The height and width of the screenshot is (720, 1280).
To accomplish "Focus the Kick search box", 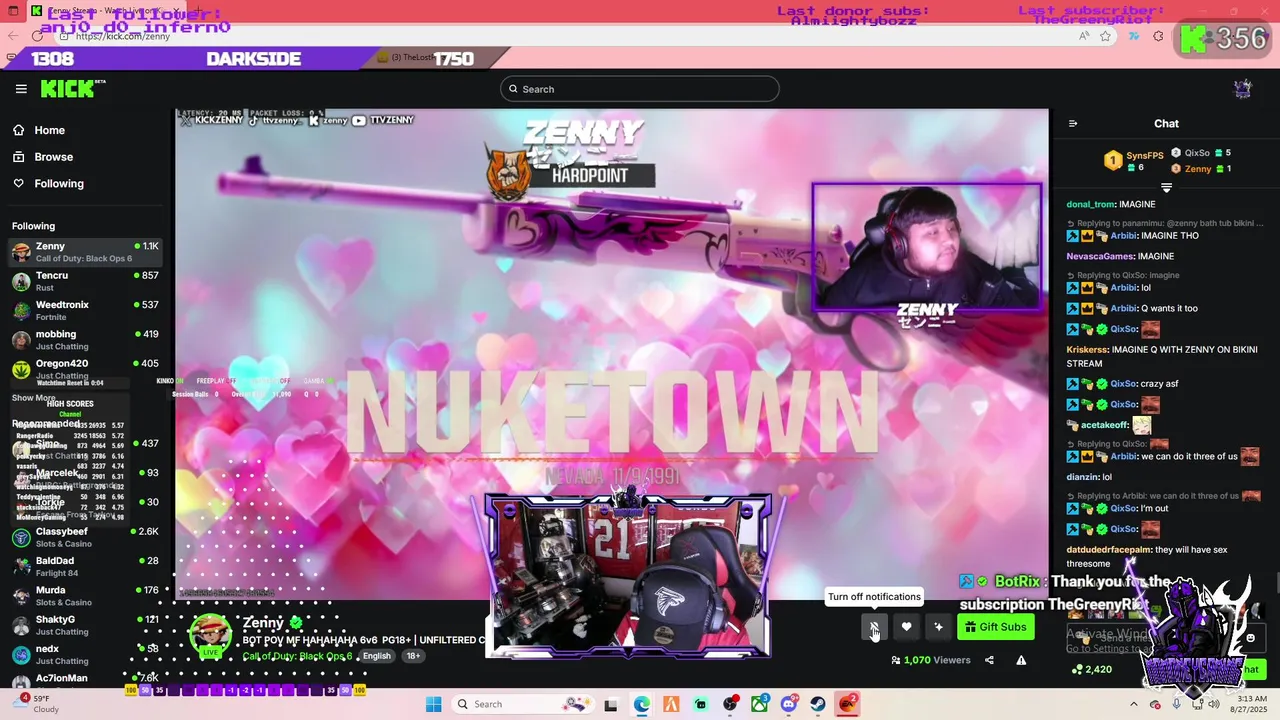I will click(x=640, y=89).
